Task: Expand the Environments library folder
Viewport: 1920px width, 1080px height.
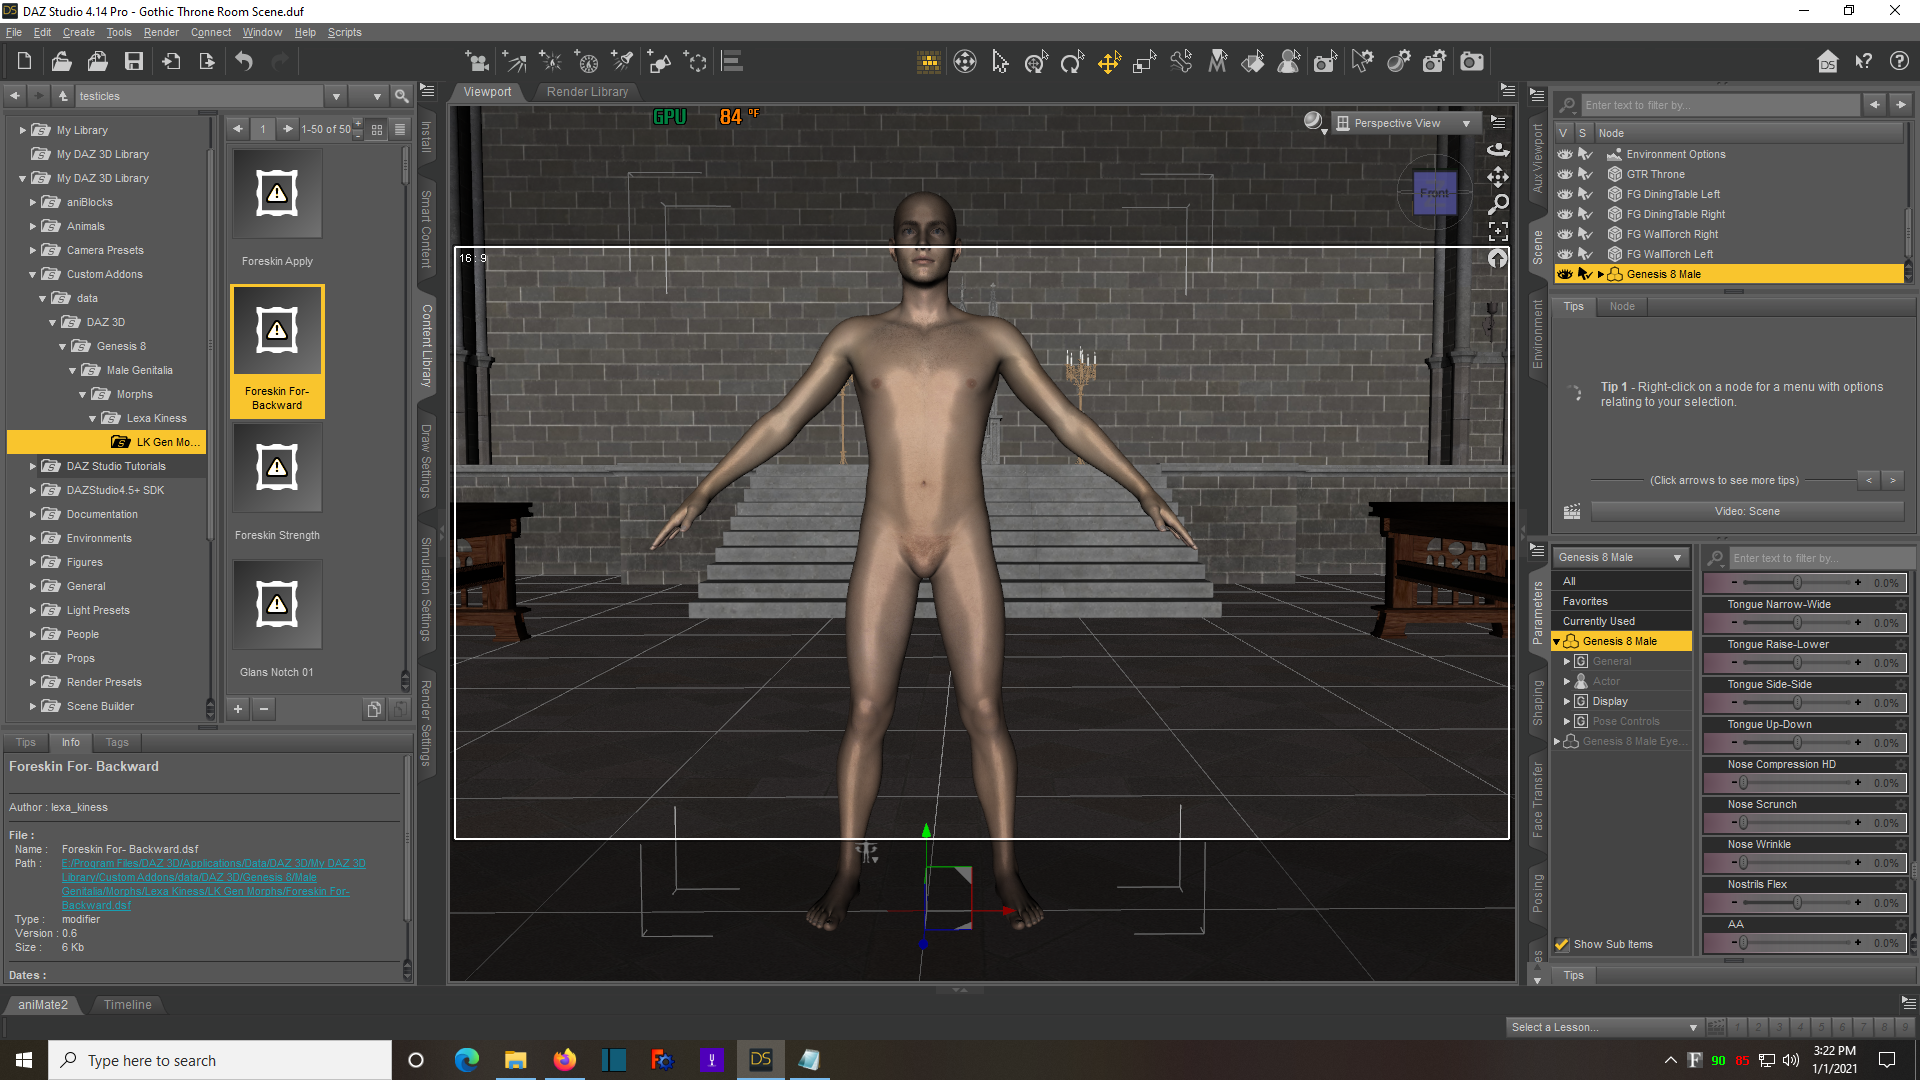Action: (33, 539)
